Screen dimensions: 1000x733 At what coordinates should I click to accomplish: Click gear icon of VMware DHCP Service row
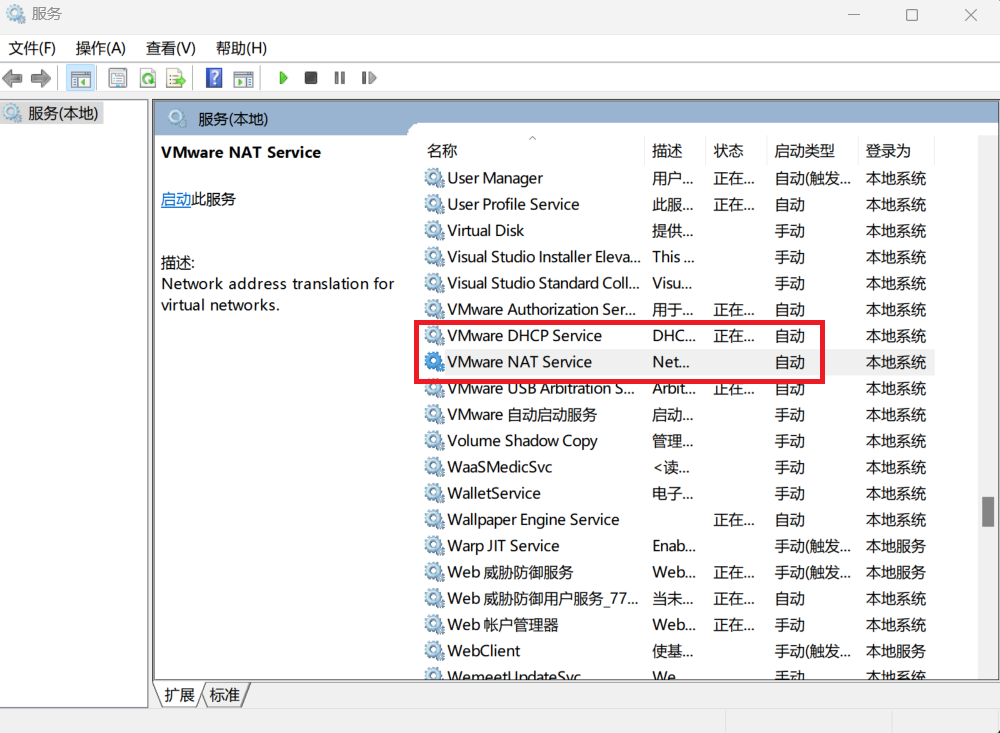[x=434, y=335]
